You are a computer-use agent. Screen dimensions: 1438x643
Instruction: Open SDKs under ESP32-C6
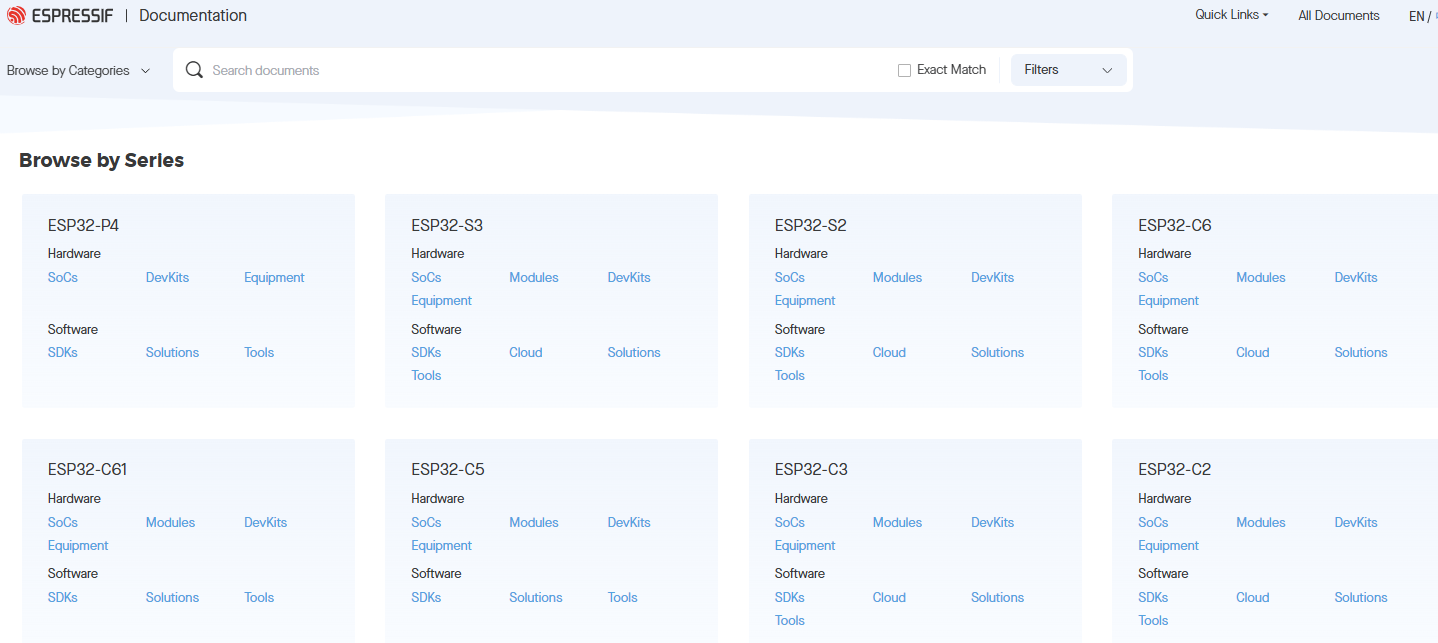point(1153,352)
